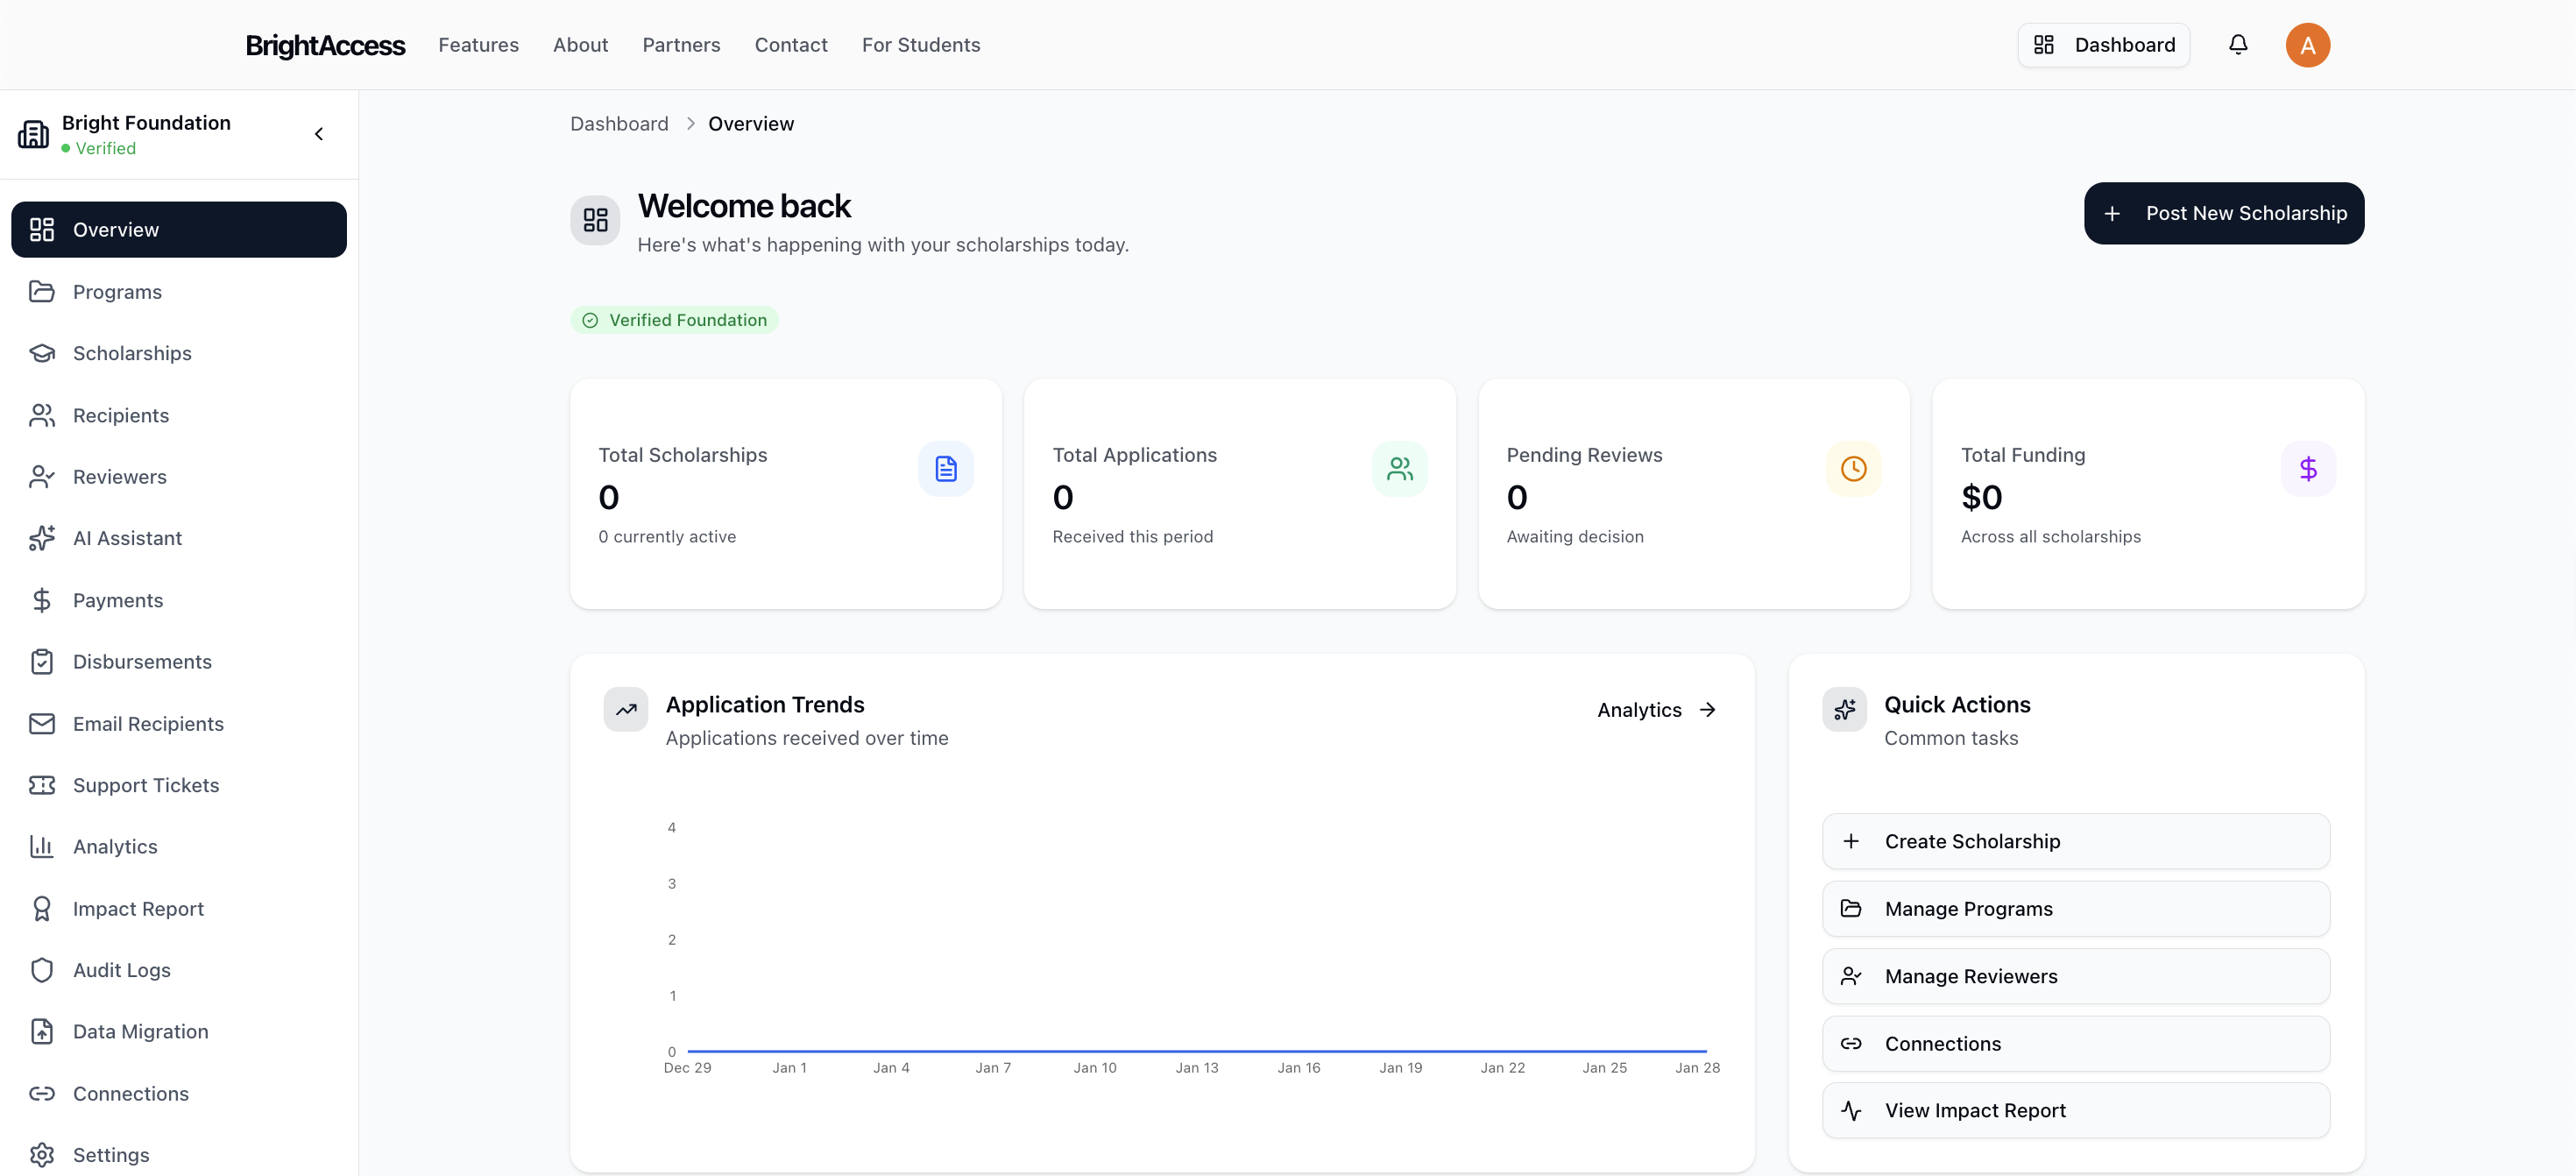Screen dimensions: 2576x1176
Task: Open the For Students menu item
Action: pyautogui.click(x=921, y=45)
